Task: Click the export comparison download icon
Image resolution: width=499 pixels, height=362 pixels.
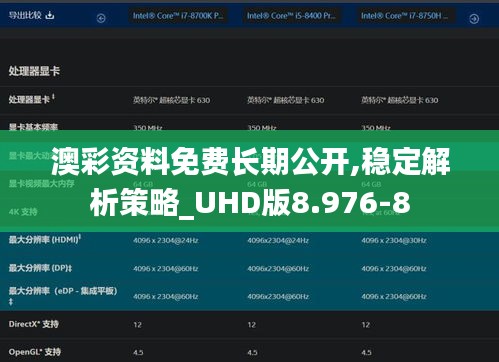Action: [50, 15]
